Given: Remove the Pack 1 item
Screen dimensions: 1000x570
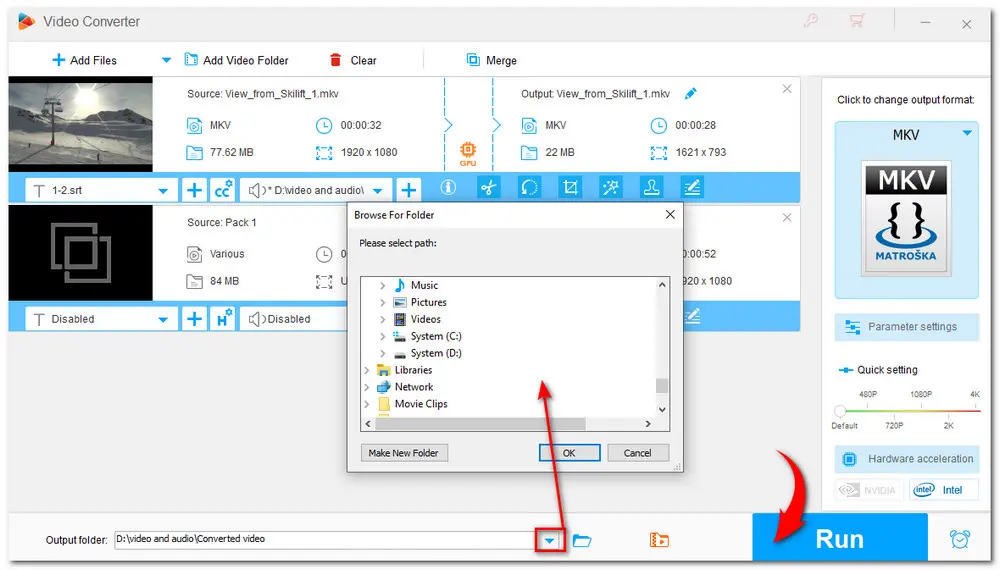Looking at the screenshot, I should click(787, 218).
